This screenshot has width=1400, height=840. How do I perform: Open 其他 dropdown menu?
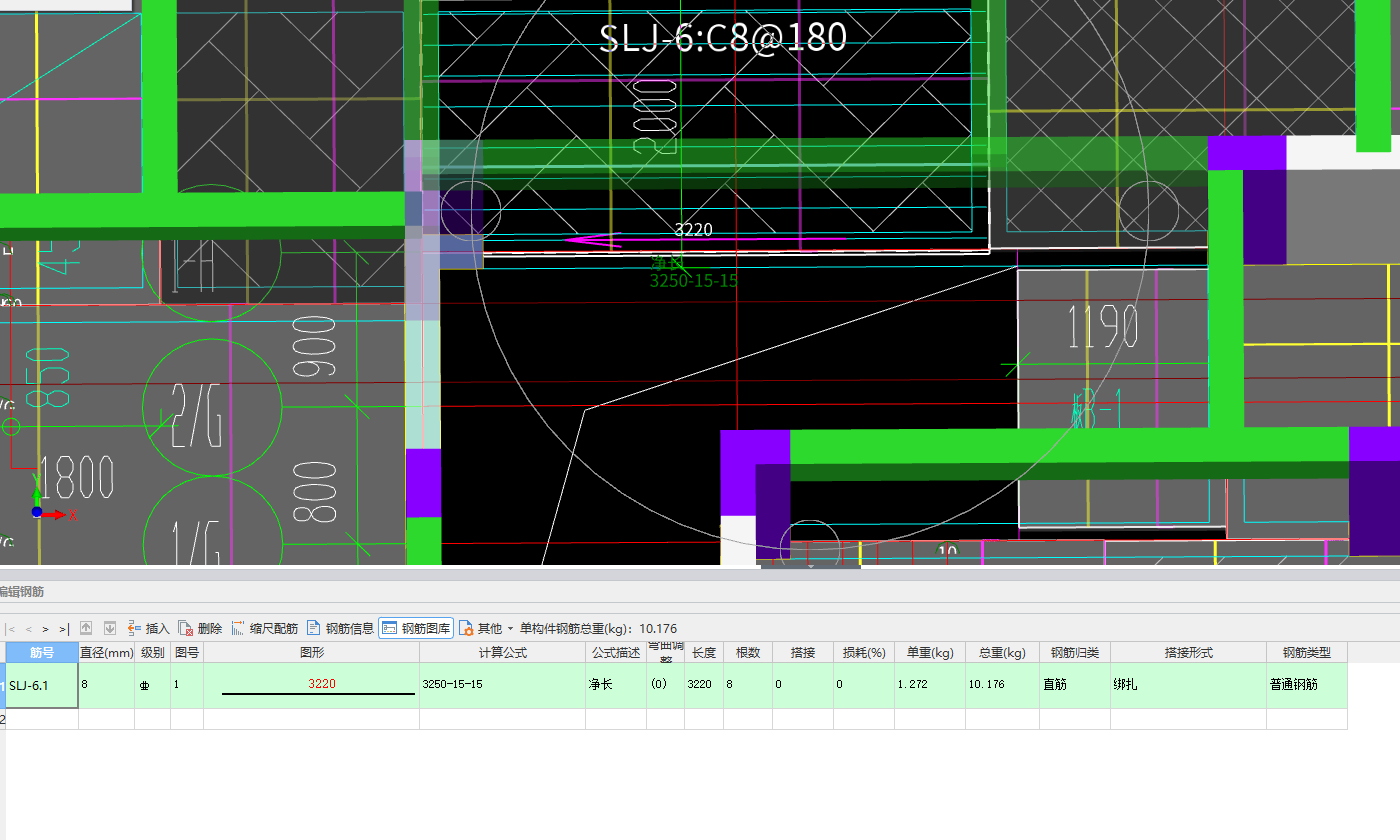pyautogui.click(x=486, y=628)
